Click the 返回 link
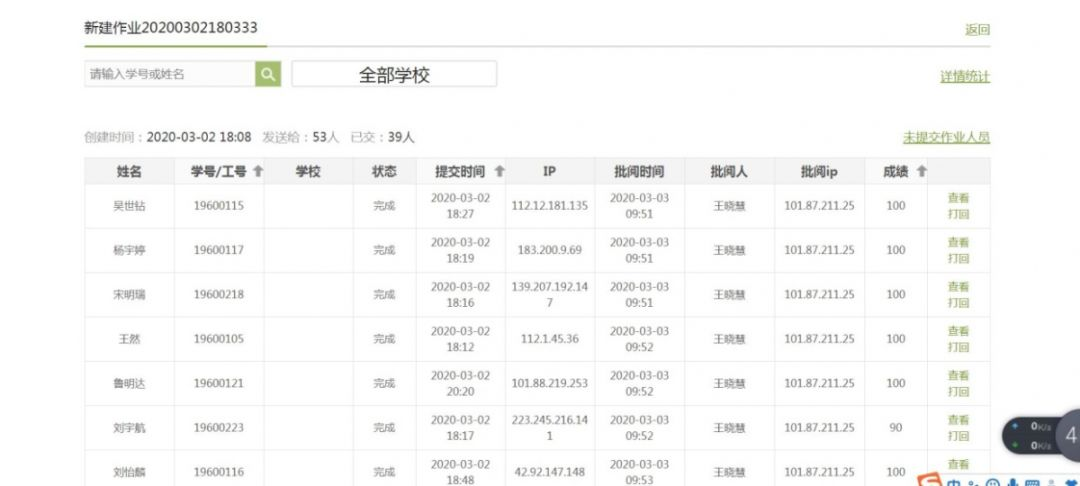The image size is (1080, 486). tap(977, 30)
